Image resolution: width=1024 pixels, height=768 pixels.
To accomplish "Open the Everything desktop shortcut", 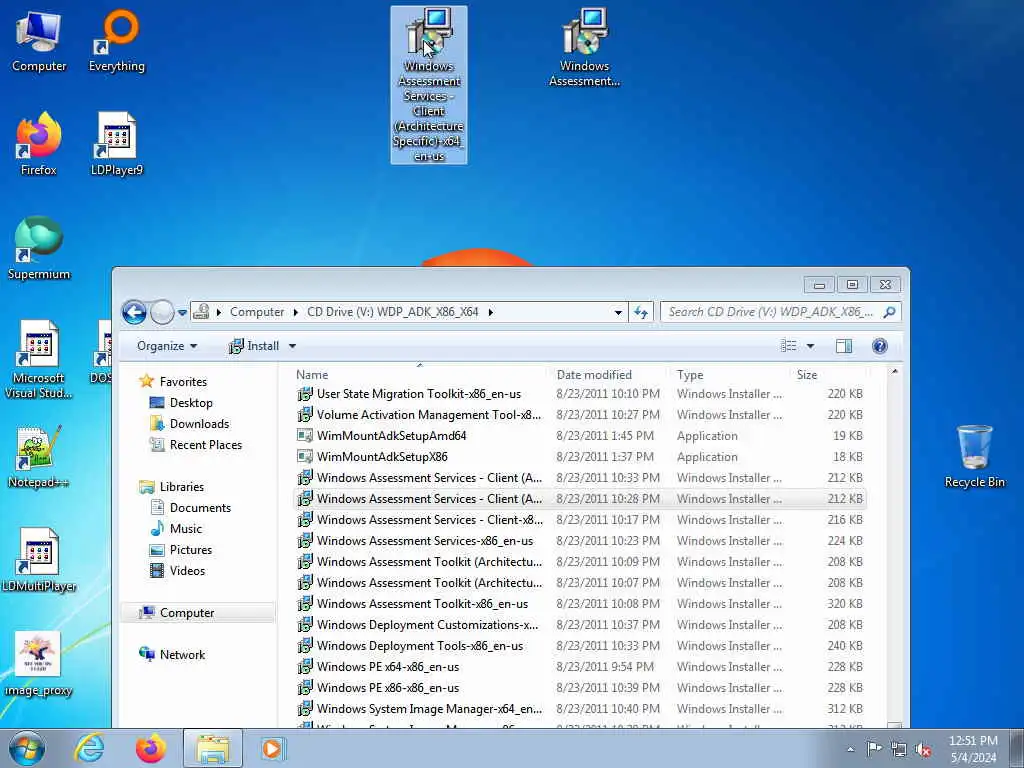I will point(117,42).
